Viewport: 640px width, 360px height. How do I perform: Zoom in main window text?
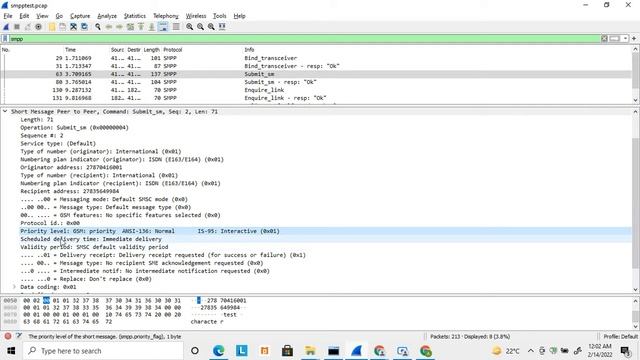pos(190,27)
